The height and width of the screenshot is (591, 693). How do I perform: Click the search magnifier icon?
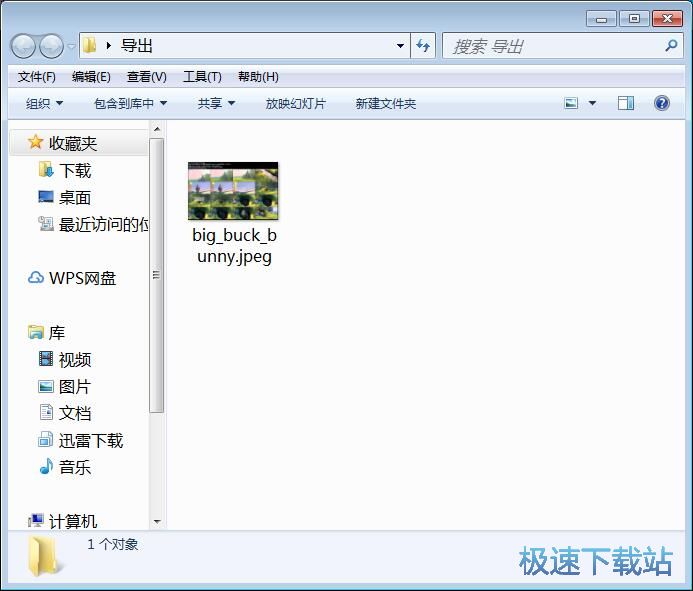tap(671, 45)
